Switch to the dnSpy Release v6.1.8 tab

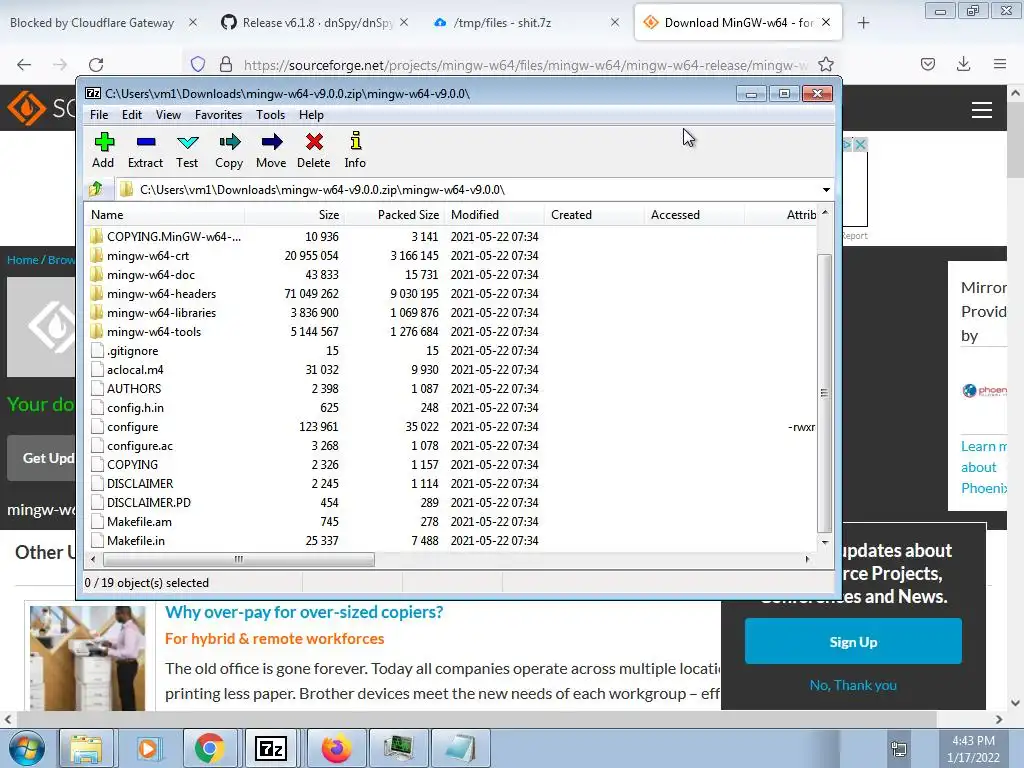pyautogui.click(x=317, y=23)
